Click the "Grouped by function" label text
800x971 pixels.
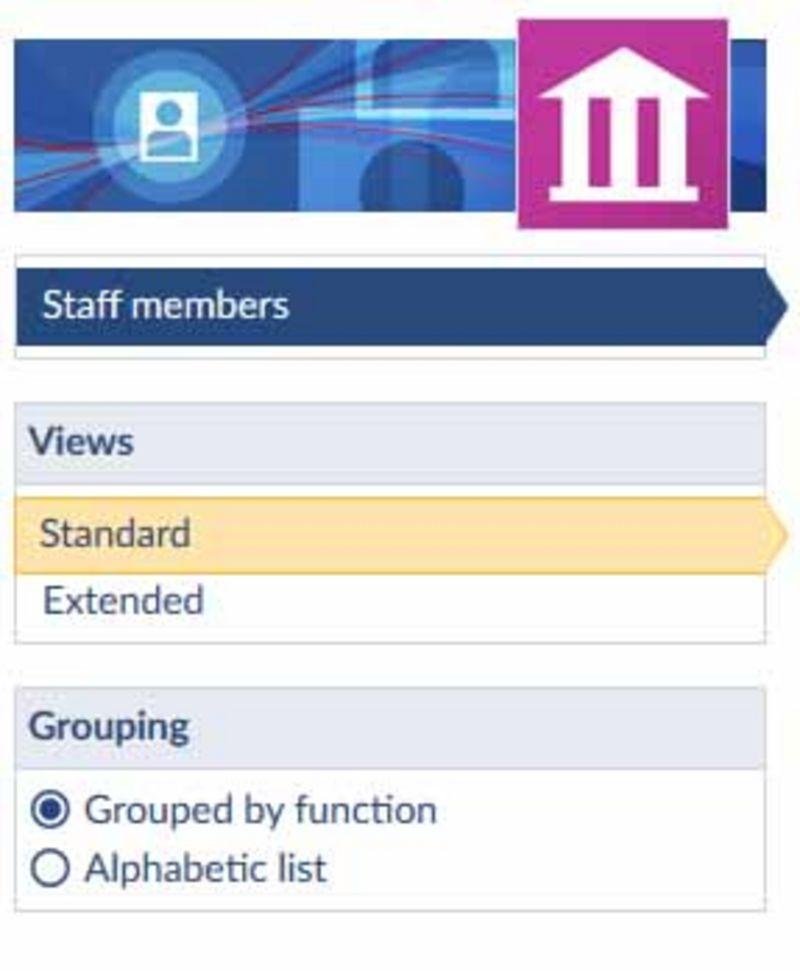click(x=261, y=811)
